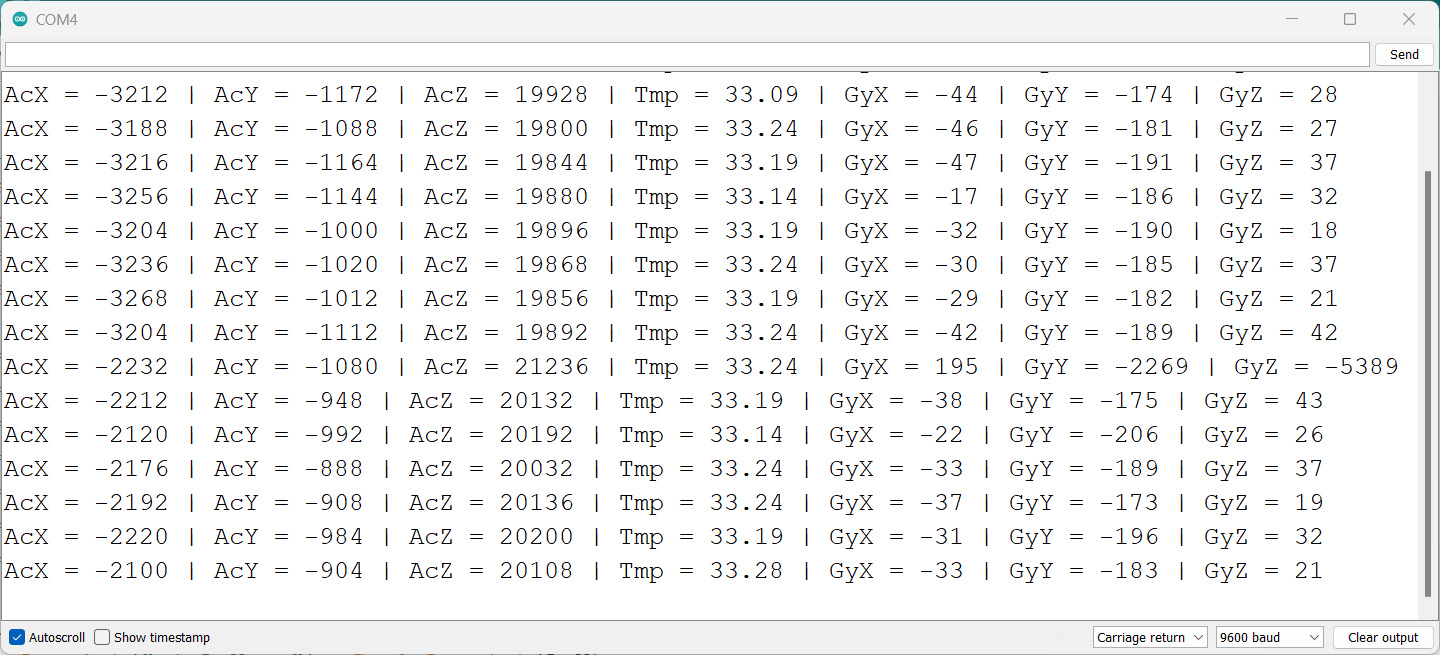Image resolution: width=1440 pixels, height=655 pixels.
Task: Click the AcZ = 21236 value
Action: [506, 367]
